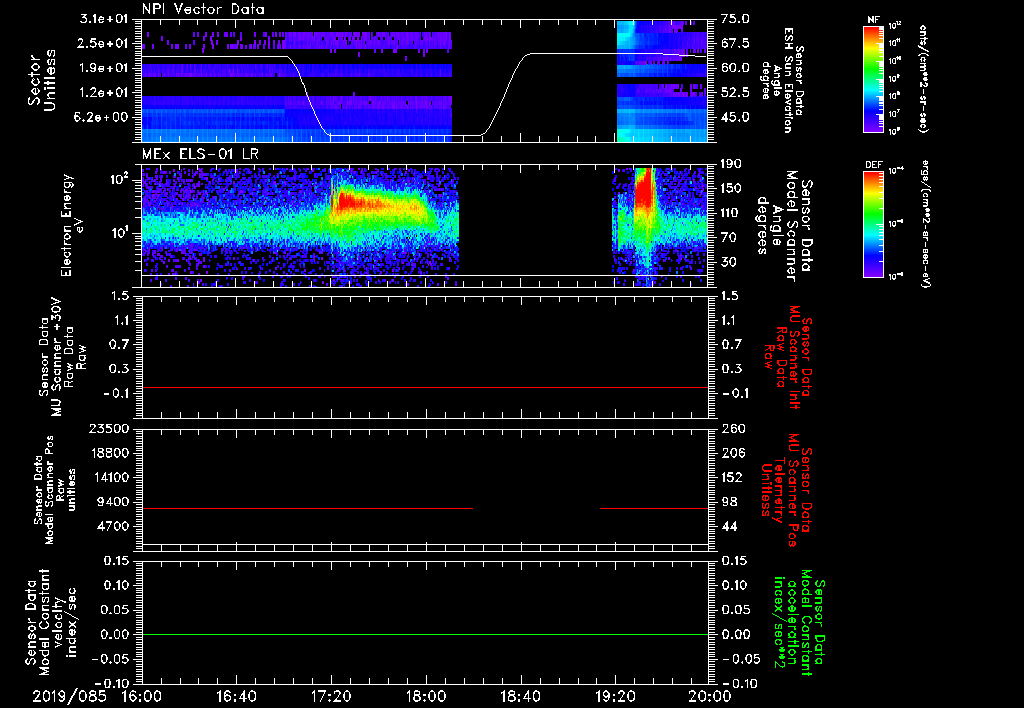Select the "Sector Unitless" axis title
This screenshot has height=708, width=1024.
pos(41,80)
